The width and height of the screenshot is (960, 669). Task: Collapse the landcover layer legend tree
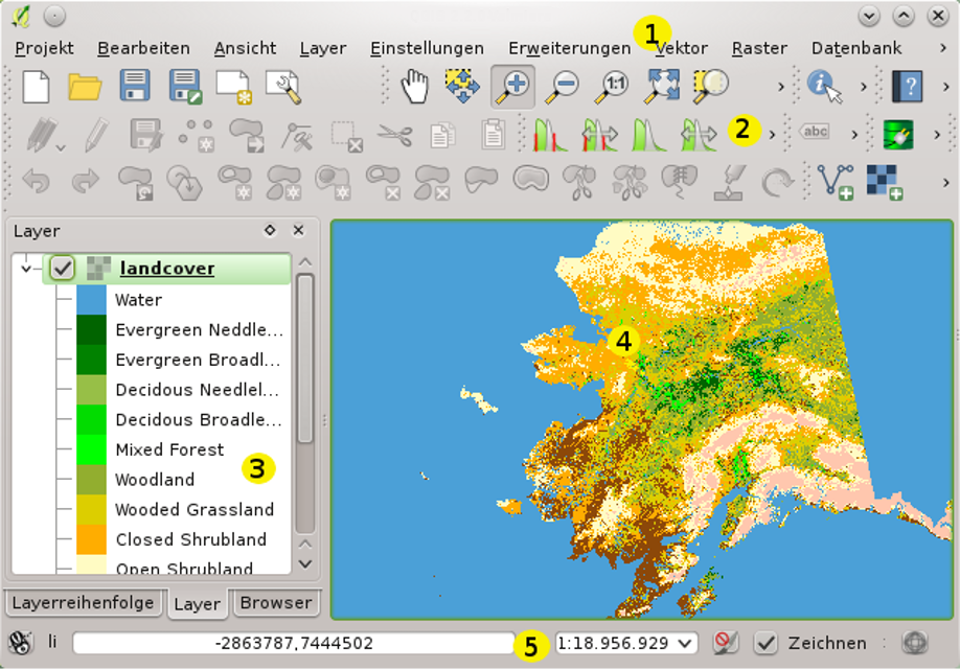26,268
